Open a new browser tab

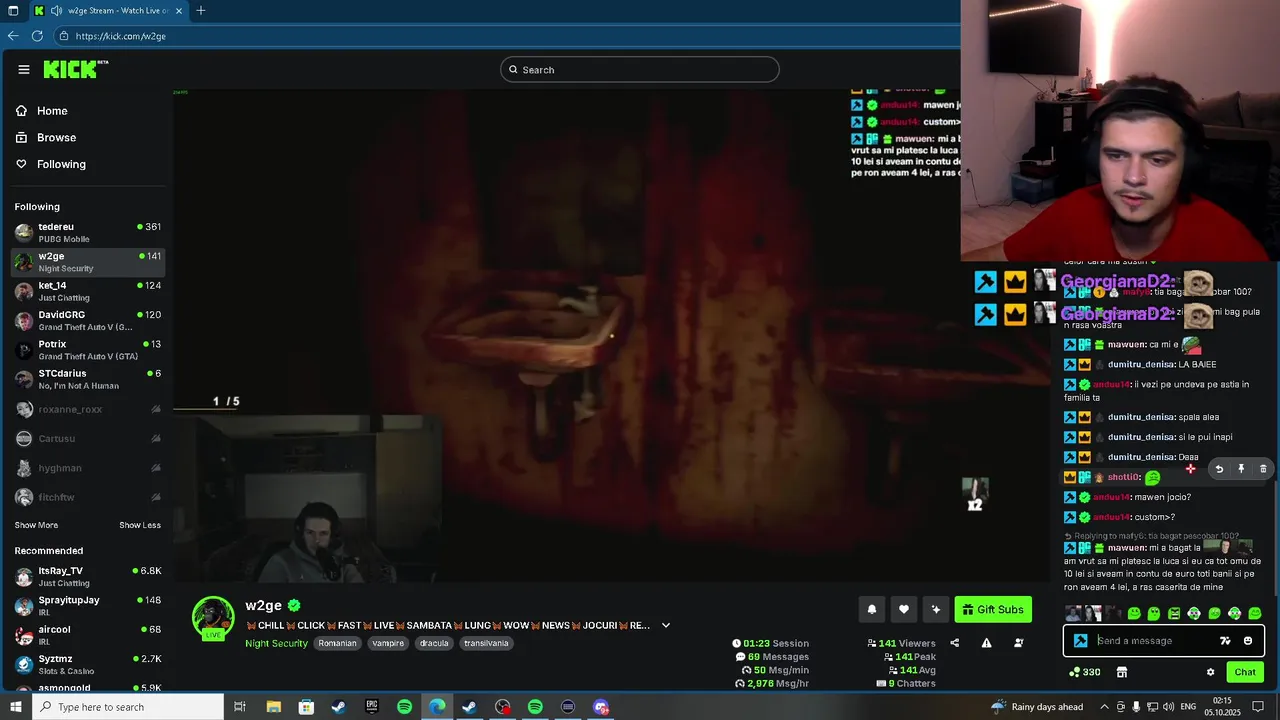tap(201, 11)
